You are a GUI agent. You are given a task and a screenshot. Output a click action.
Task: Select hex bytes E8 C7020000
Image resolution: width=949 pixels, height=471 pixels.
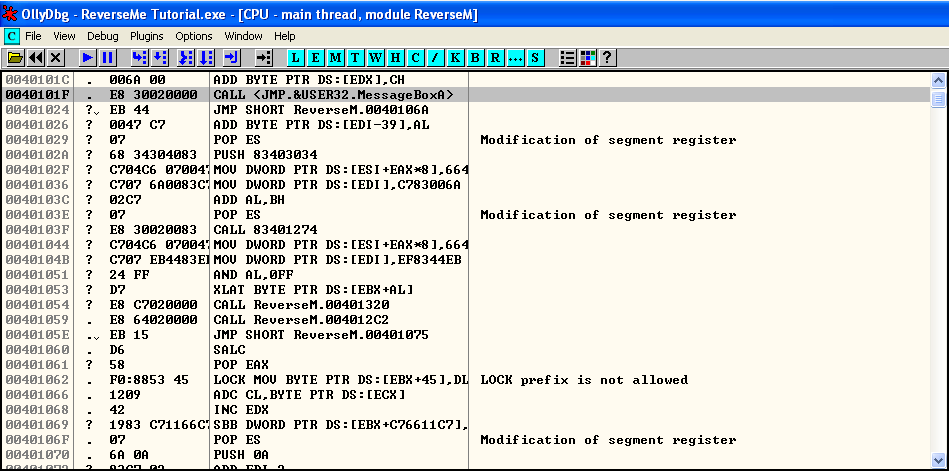click(153, 305)
